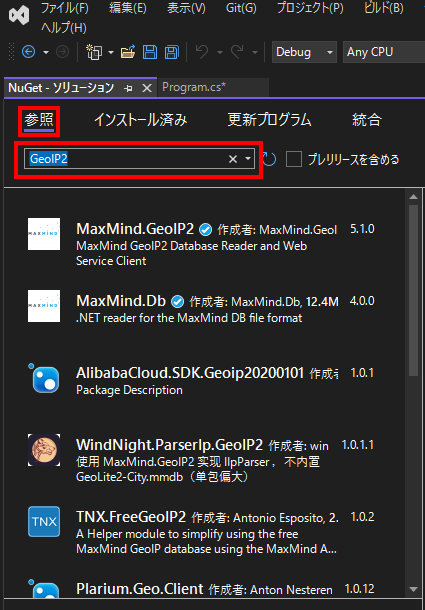Click the save all icon
This screenshot has height=610, width=425.
(x=172, y=52)
